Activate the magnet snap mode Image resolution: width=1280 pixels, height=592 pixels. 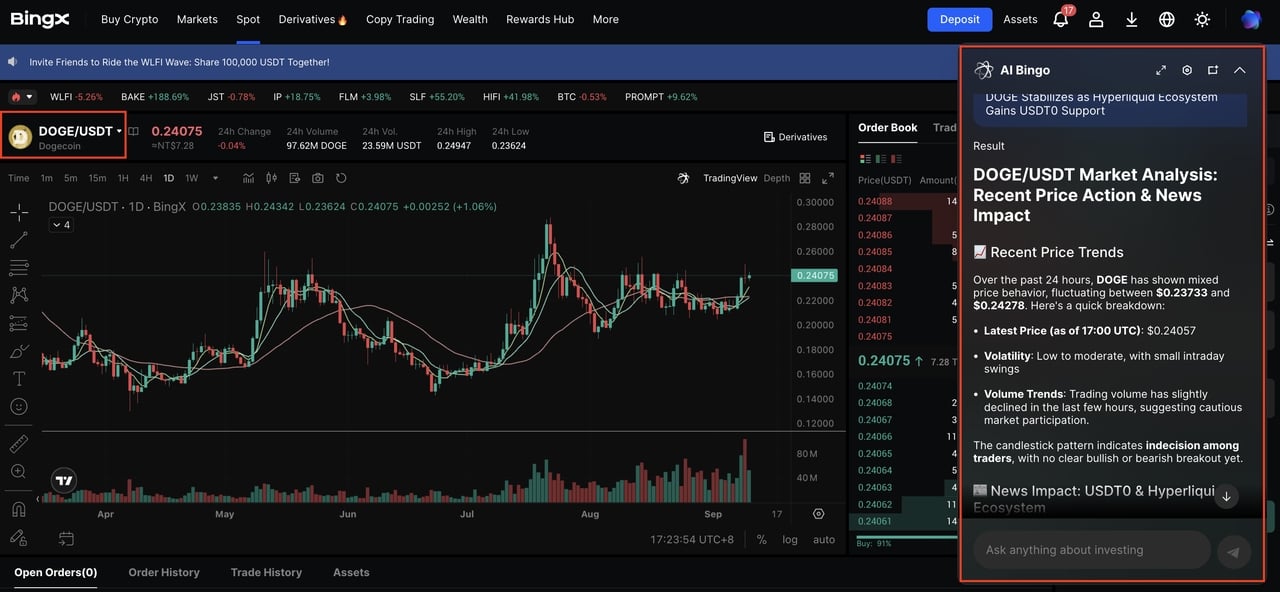(18, 509)
